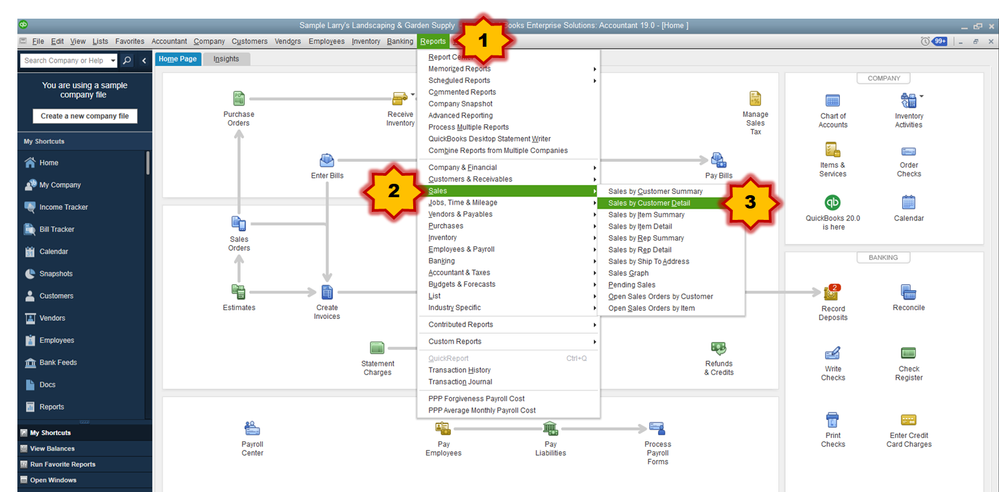Open Enter Bills icon
The width and height of the screenshot is (999, 492).
pos(327,160)
